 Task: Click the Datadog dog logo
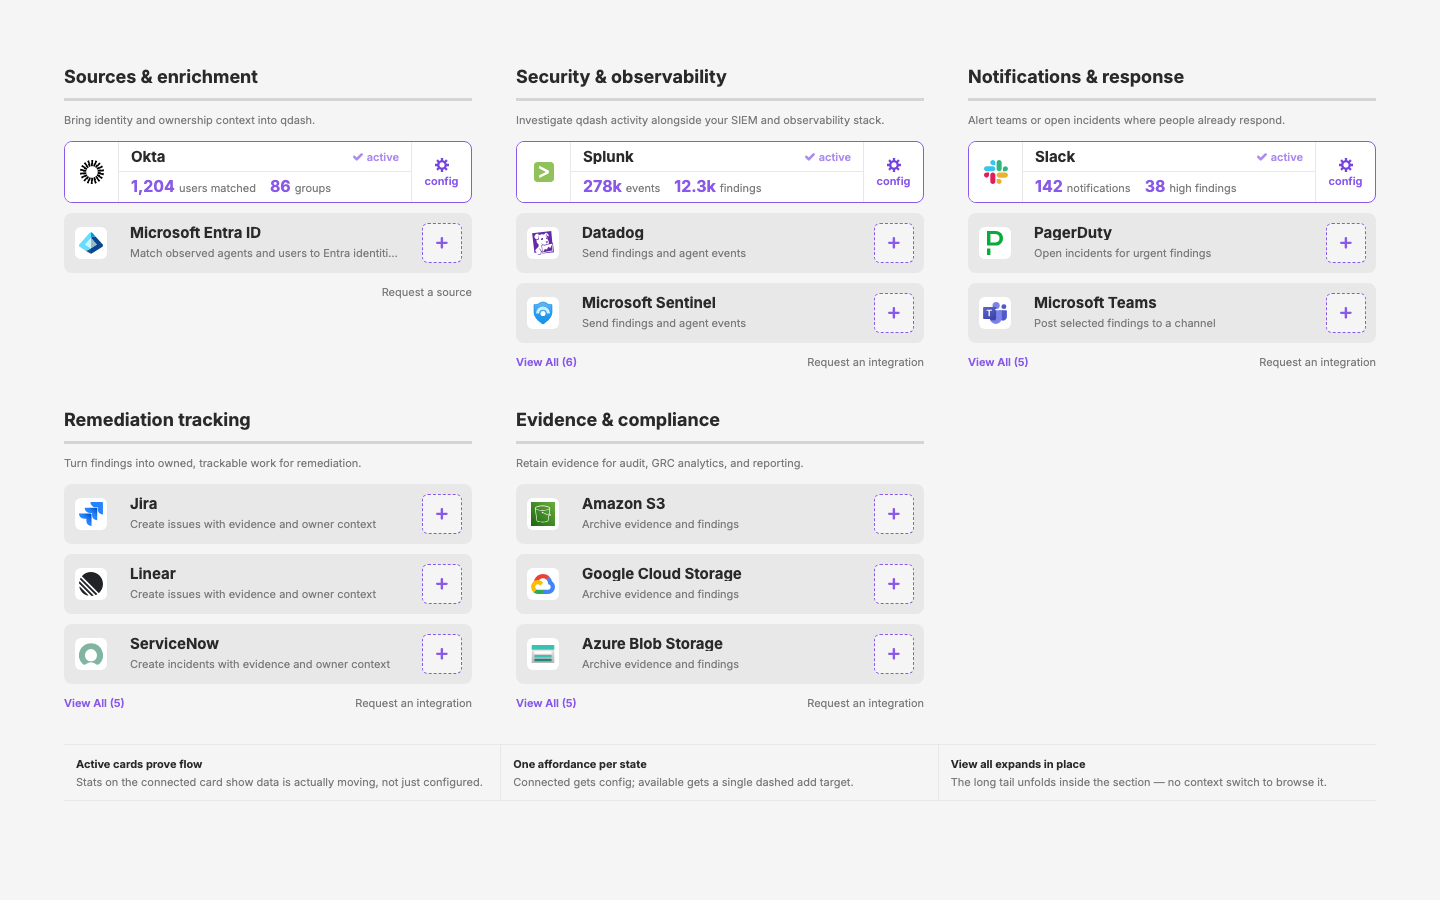pos(543,243)
